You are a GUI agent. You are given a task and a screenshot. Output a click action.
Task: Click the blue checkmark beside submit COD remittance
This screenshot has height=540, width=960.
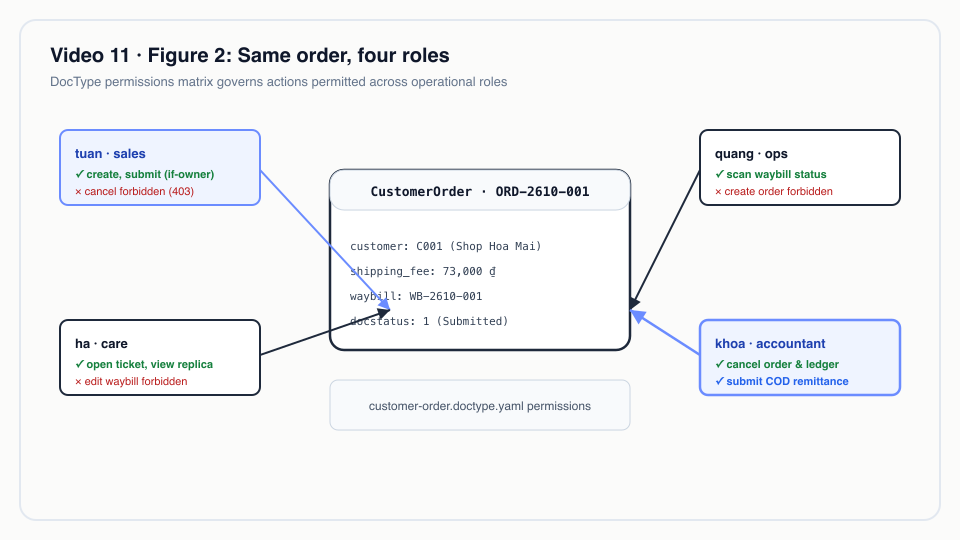(719, 381)
